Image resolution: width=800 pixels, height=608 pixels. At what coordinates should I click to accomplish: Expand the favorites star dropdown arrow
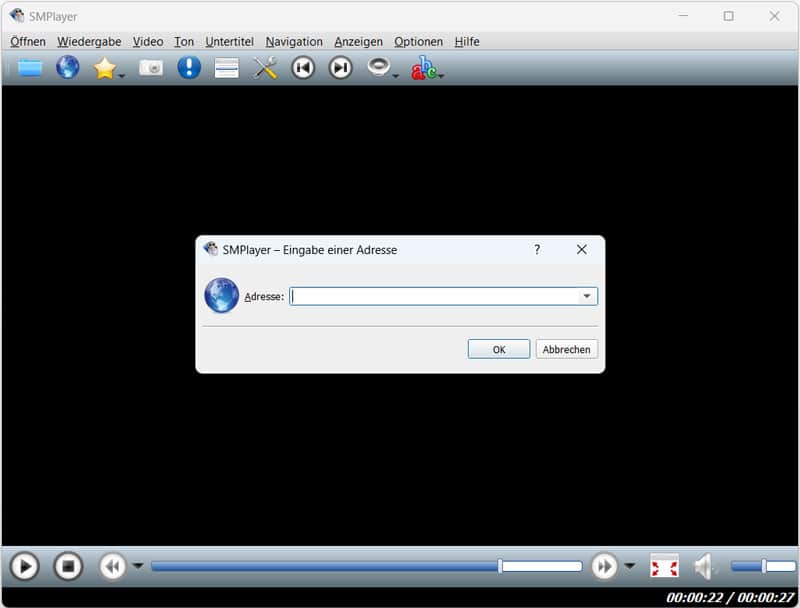(x=121, y=76)
